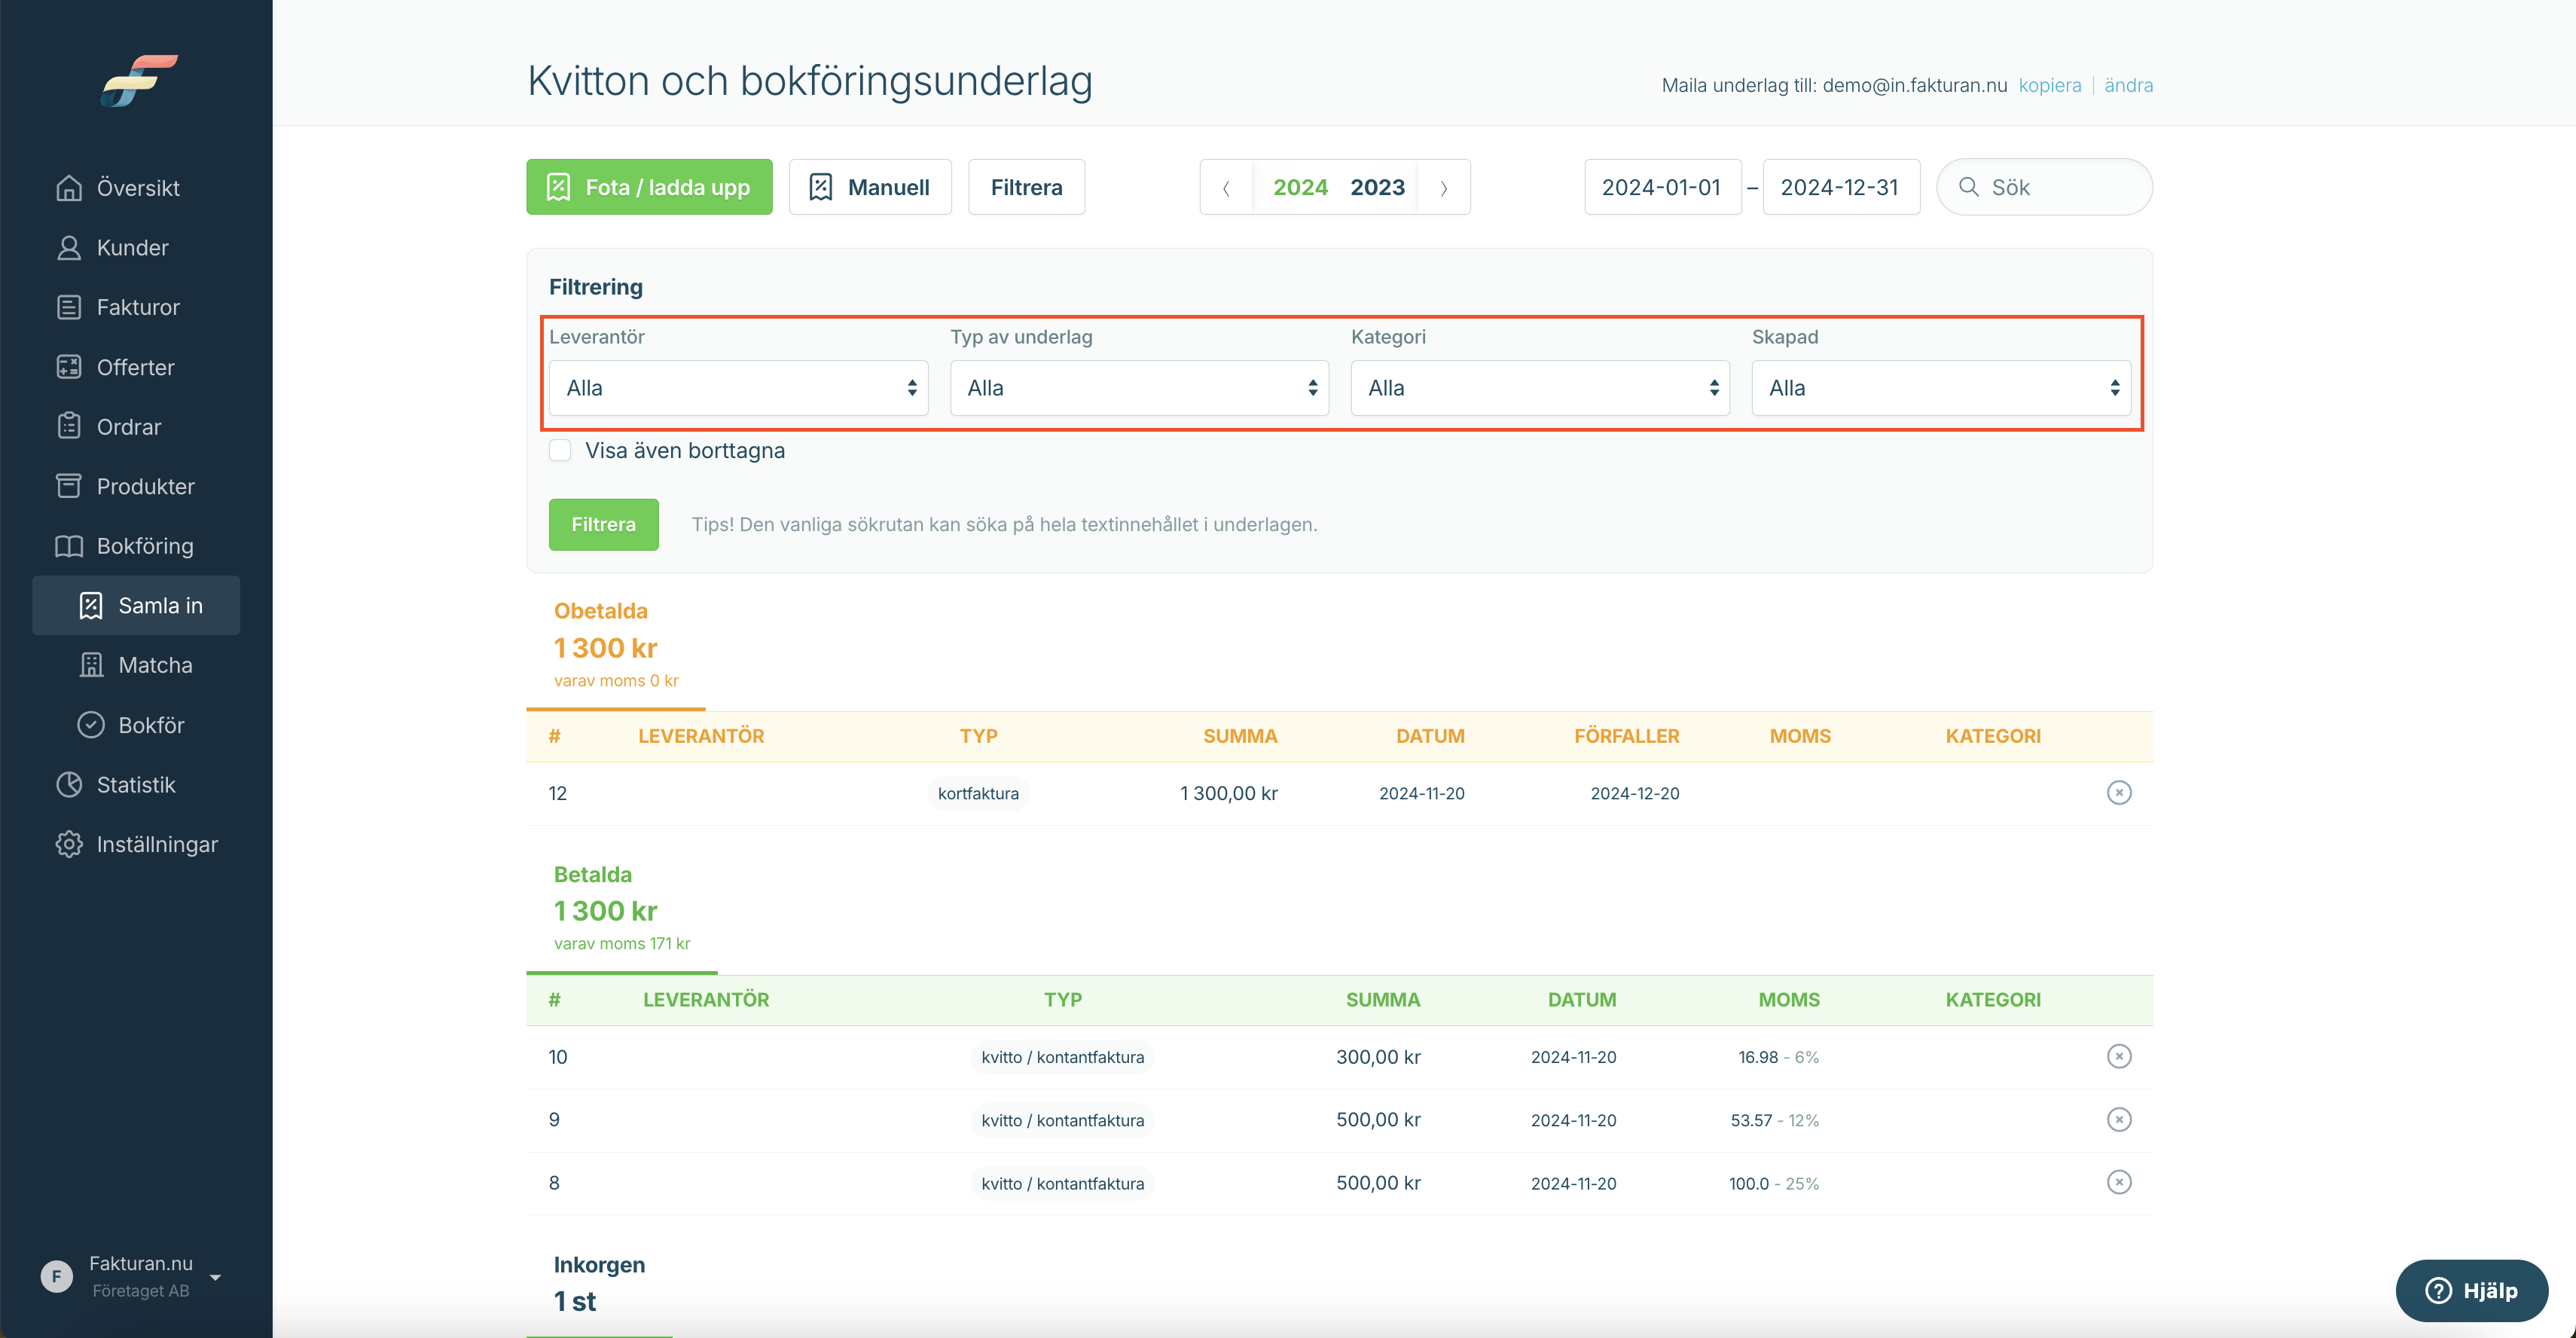Open Översikt home icon in sidebar

coord(69,188)
